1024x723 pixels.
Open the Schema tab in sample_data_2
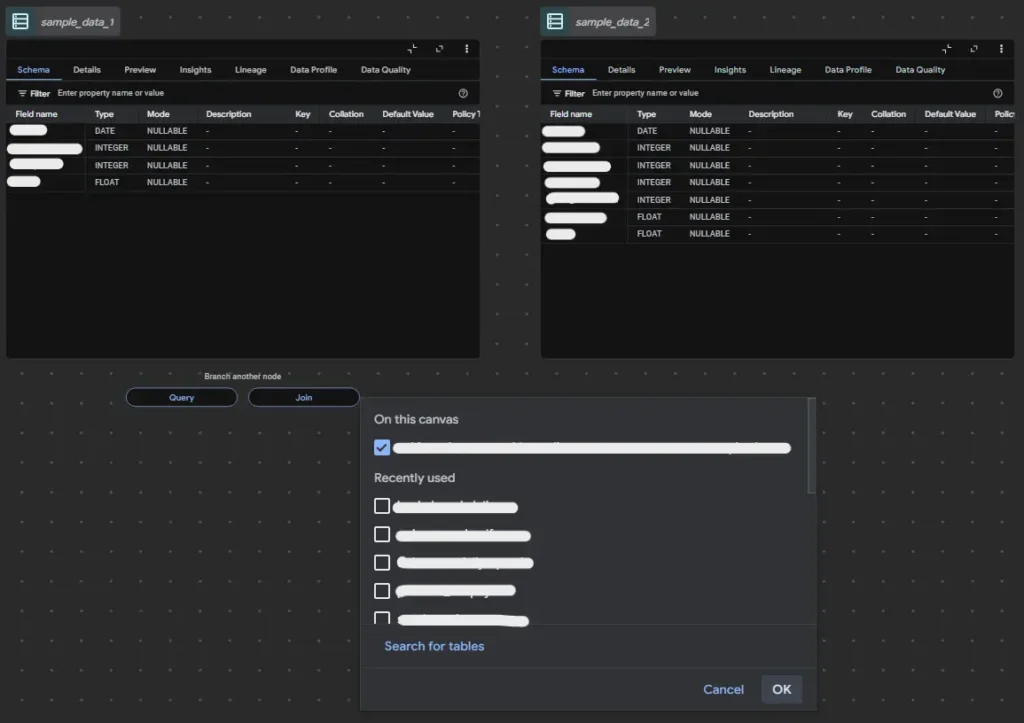(568, 70)
